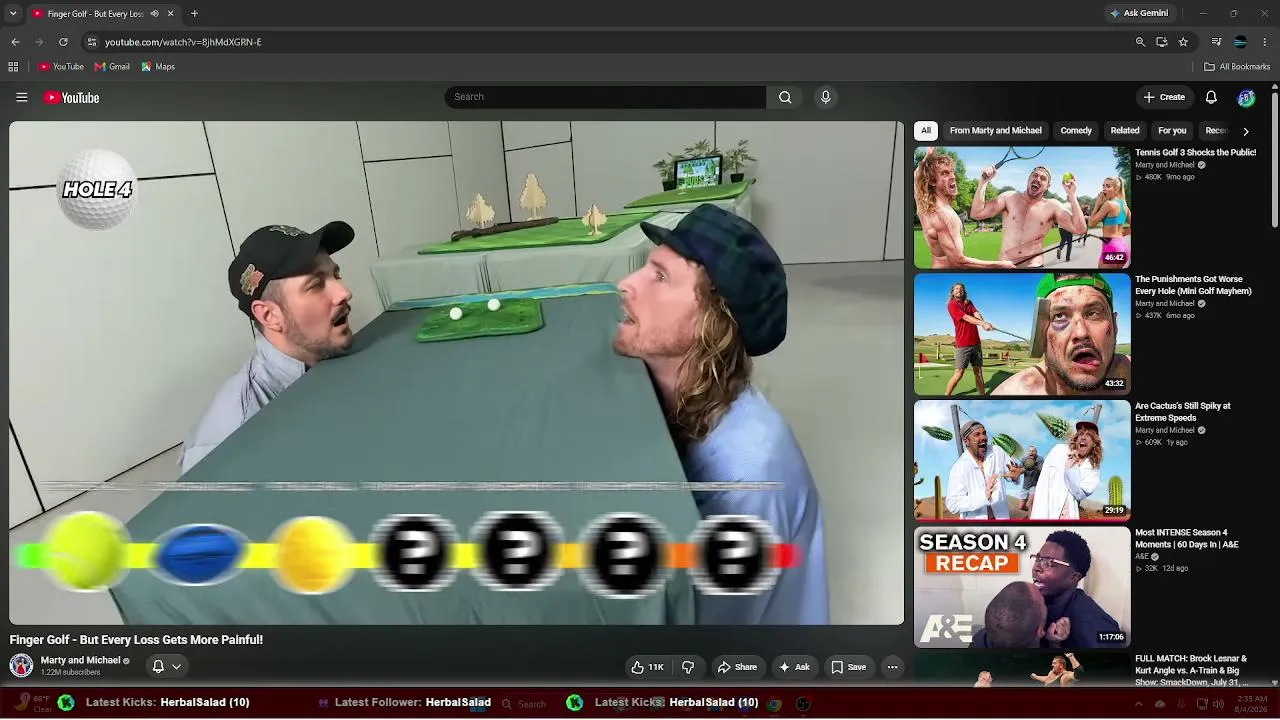
Task: Open the media controls icon in toolbar
Action: click(x=1216, y=42)
